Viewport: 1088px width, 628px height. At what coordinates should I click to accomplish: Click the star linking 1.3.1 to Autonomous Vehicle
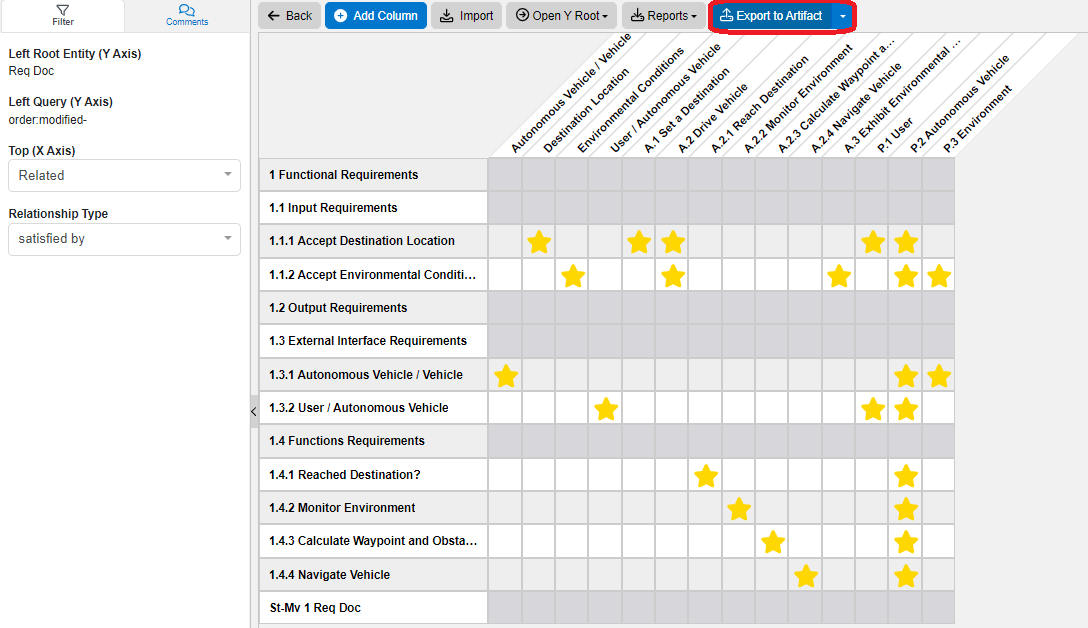click(x=506, y=375)
